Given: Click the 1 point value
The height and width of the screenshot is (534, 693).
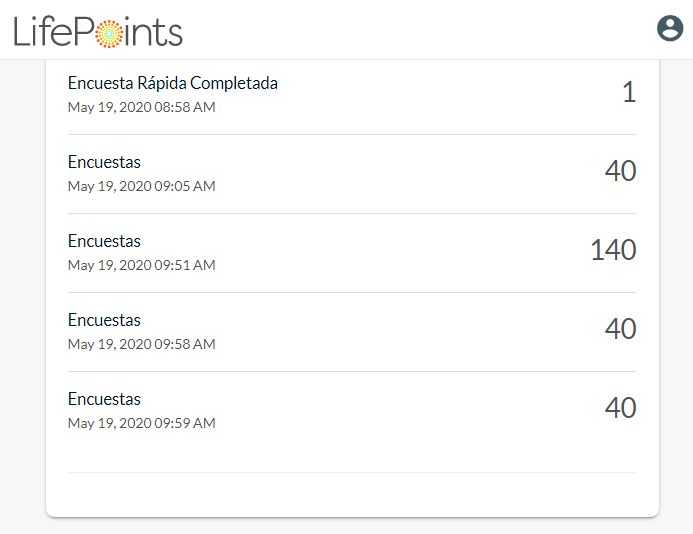Looking at the screenshot, I should click(x=628, y=93).
